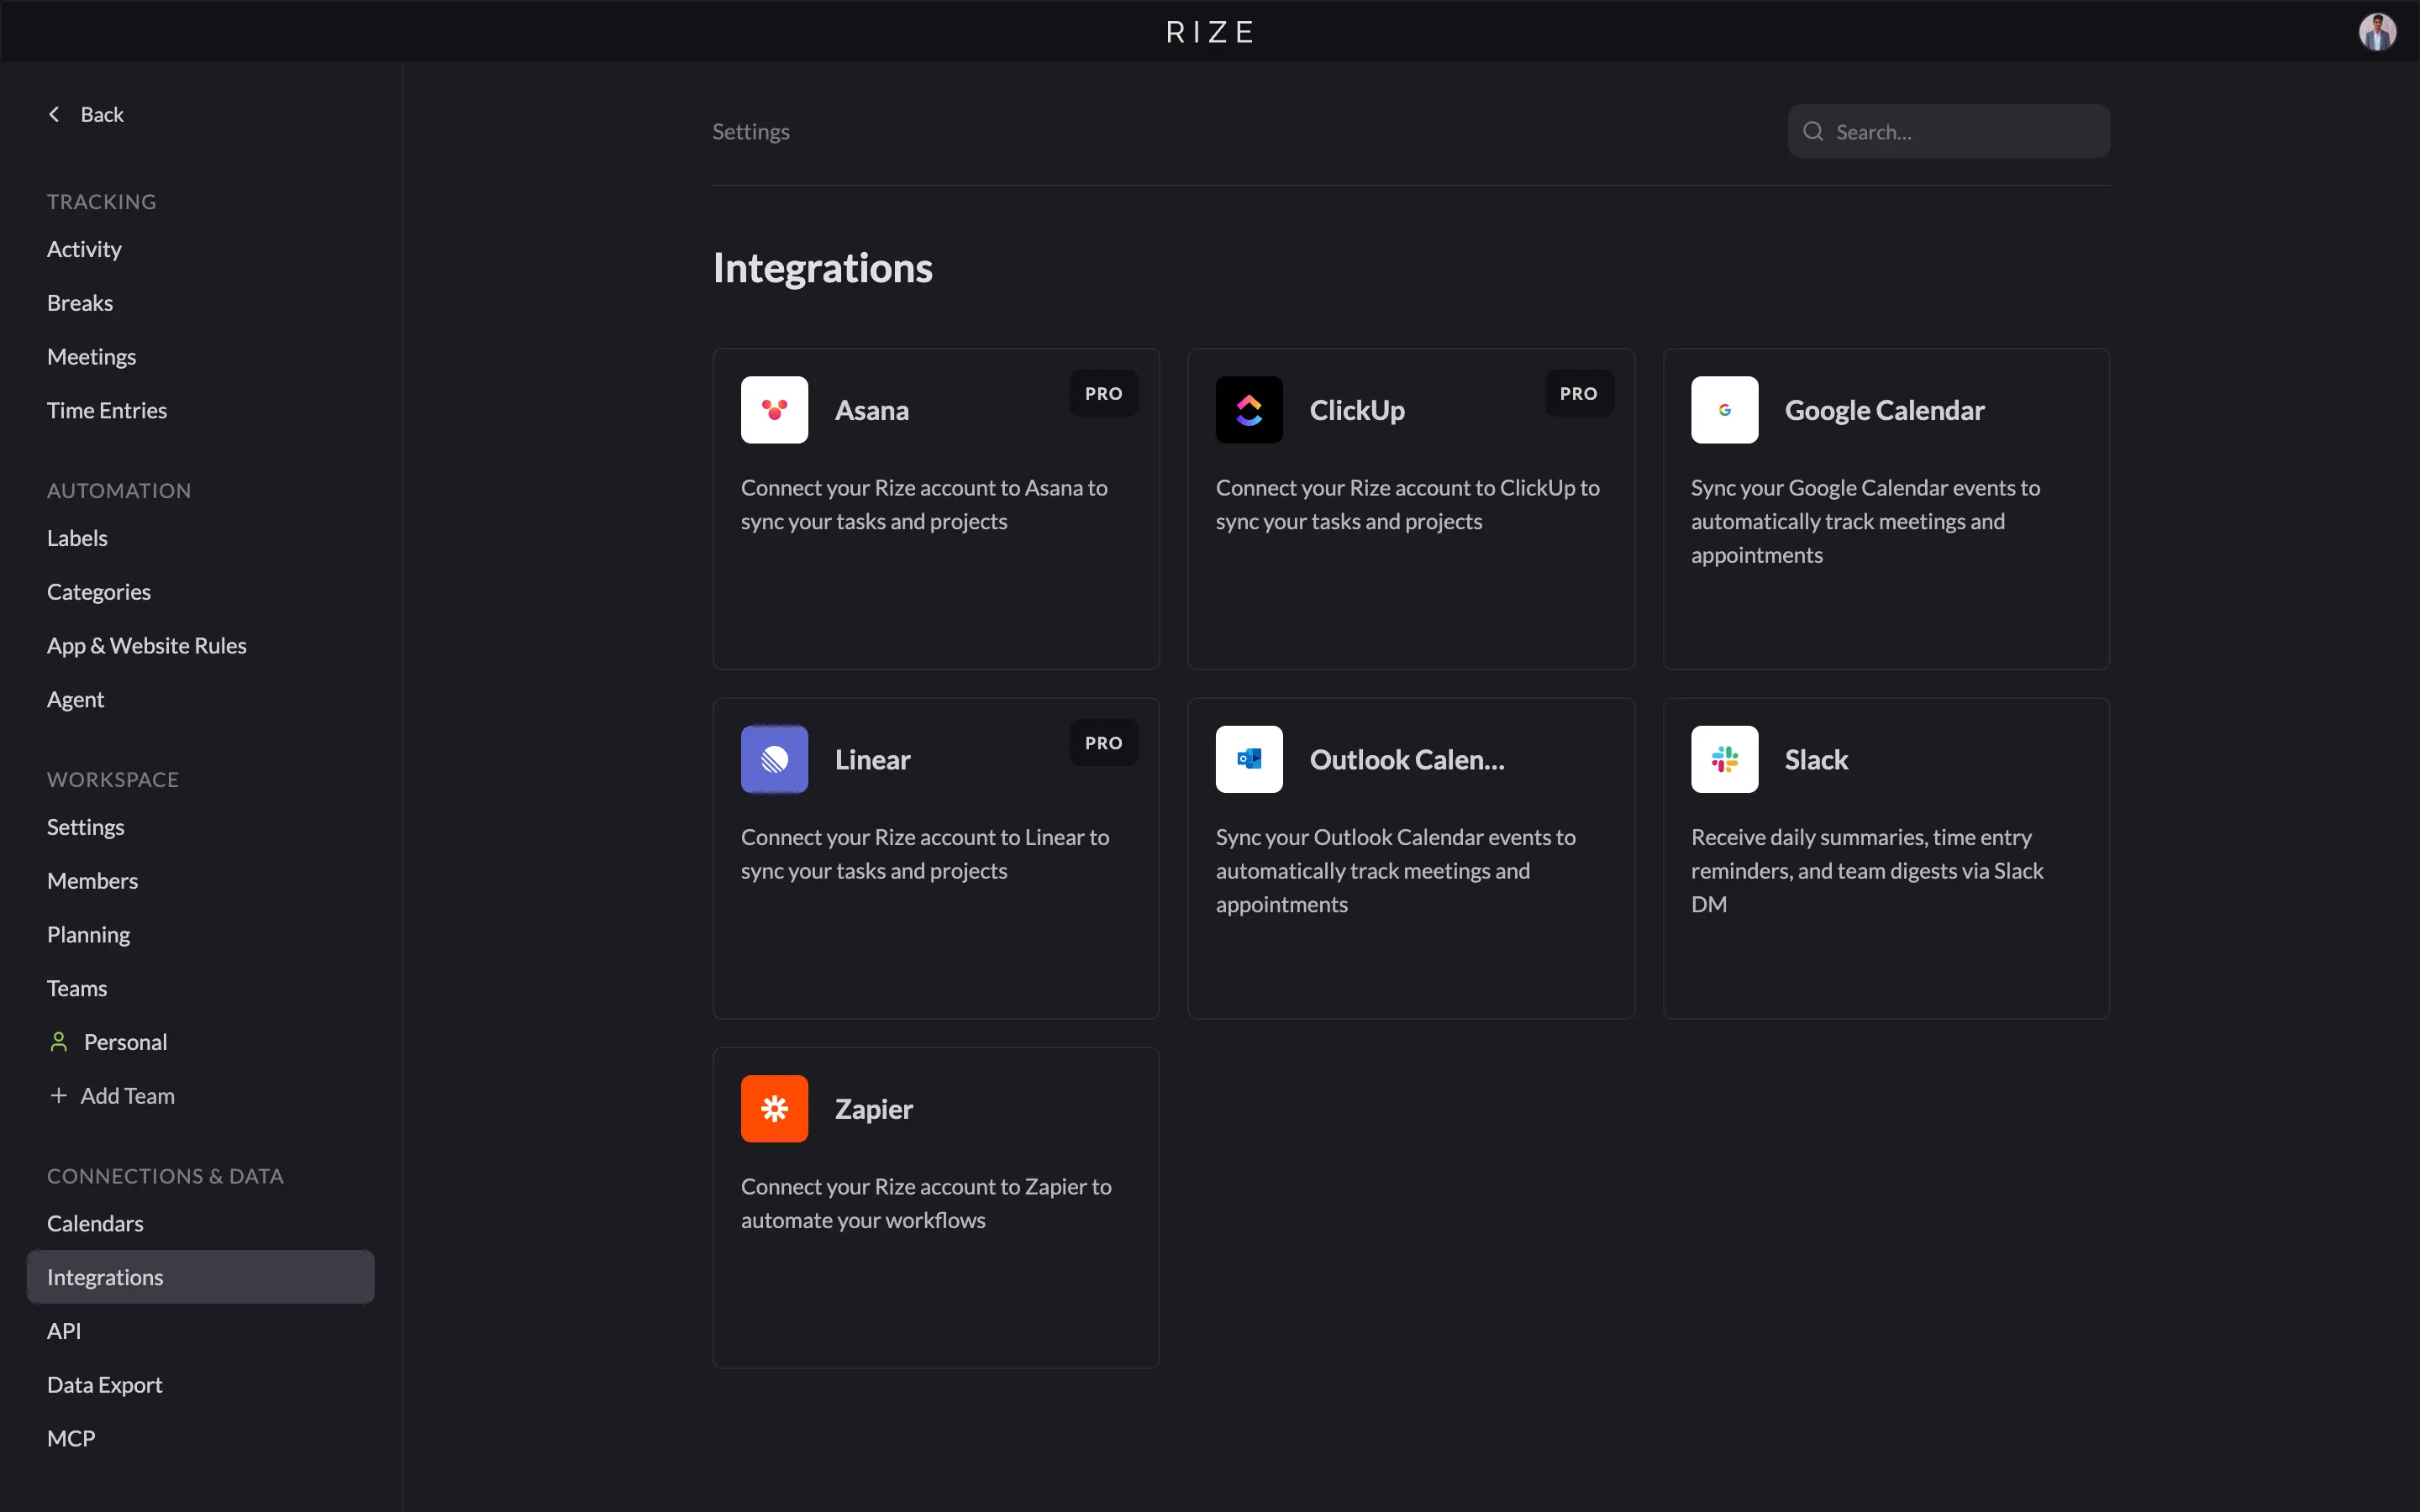
Task: Click the Outlook Calen... card title
Action: (1406, 759)
